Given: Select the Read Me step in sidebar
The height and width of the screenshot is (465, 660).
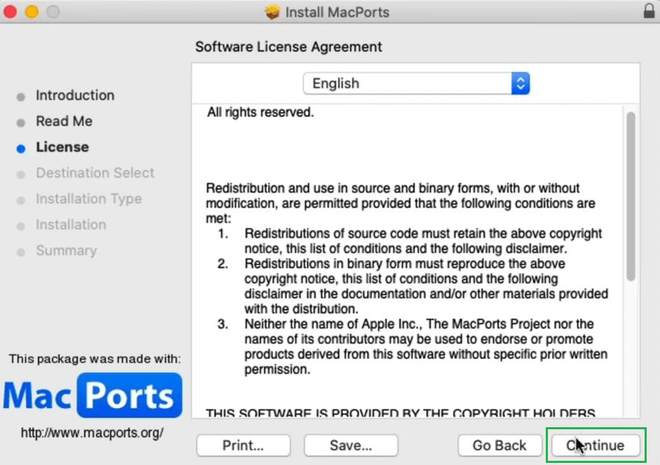Looking at the screenshot, I should pos(64,121).
